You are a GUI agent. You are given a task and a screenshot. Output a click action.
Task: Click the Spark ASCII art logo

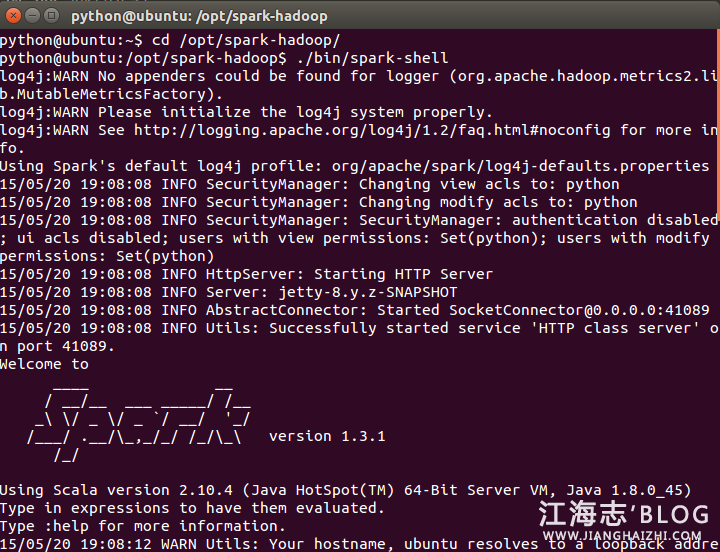click(x=138, y=420)
